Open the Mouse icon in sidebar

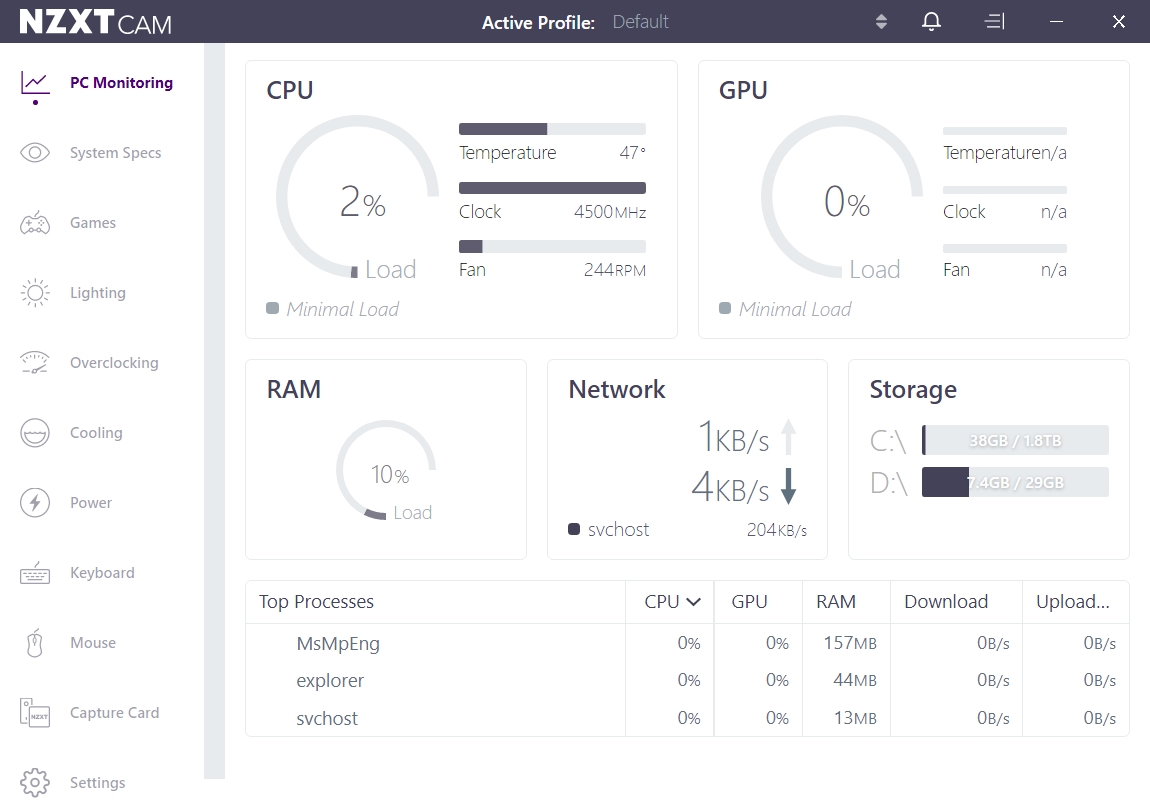tap(35, 643)
